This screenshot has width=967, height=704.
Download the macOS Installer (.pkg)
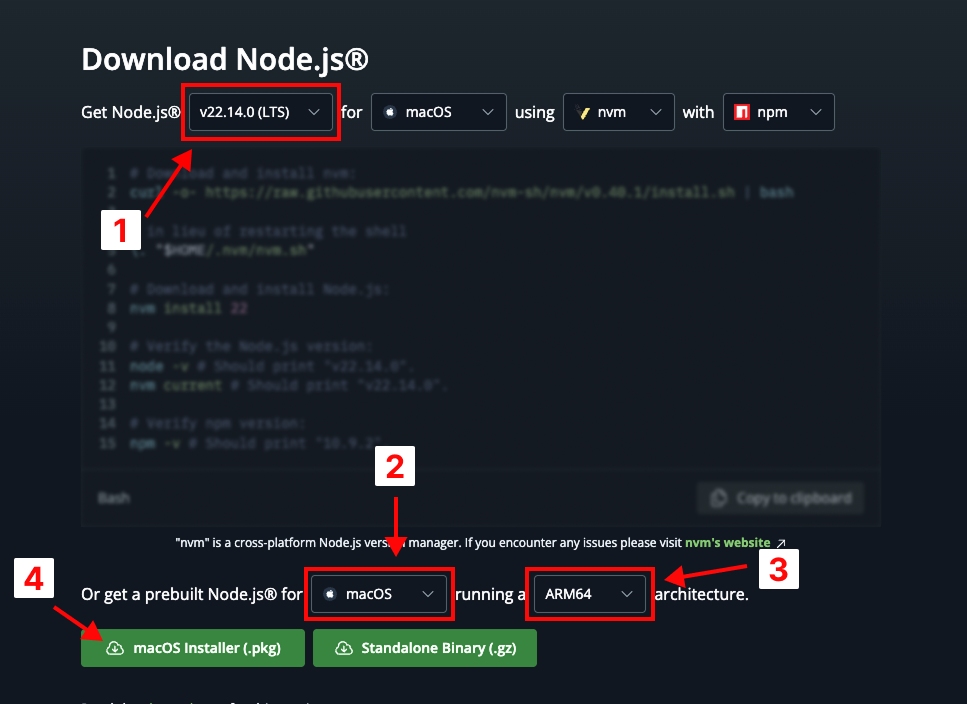click(192, 648)
